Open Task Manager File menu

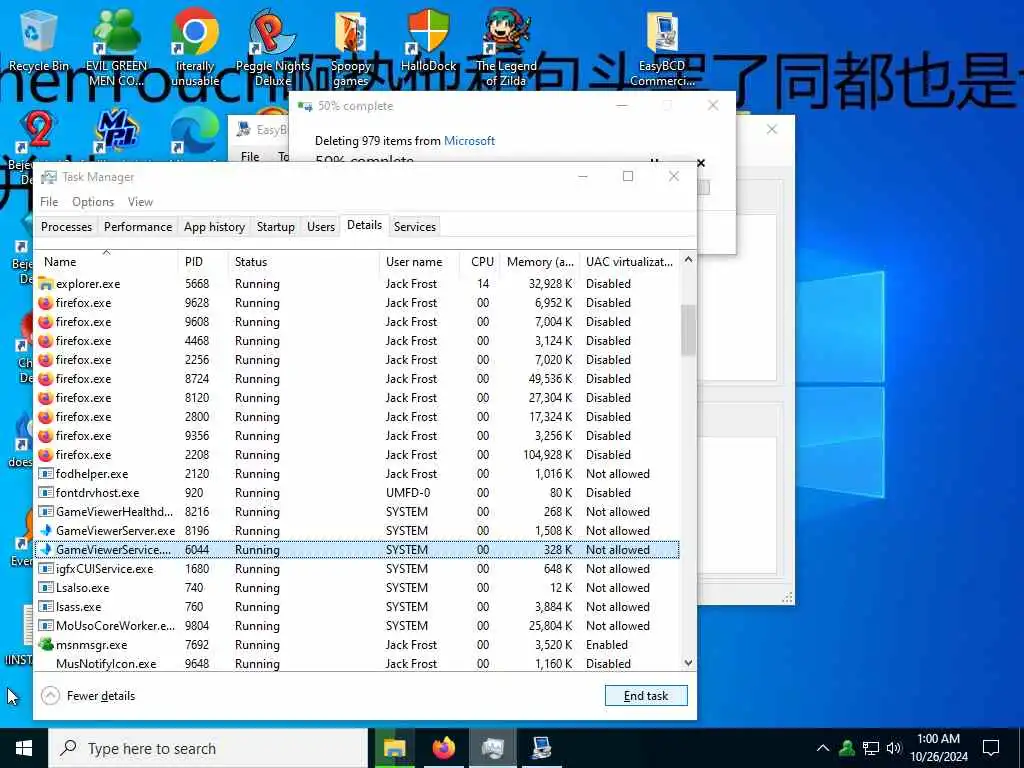49,202
